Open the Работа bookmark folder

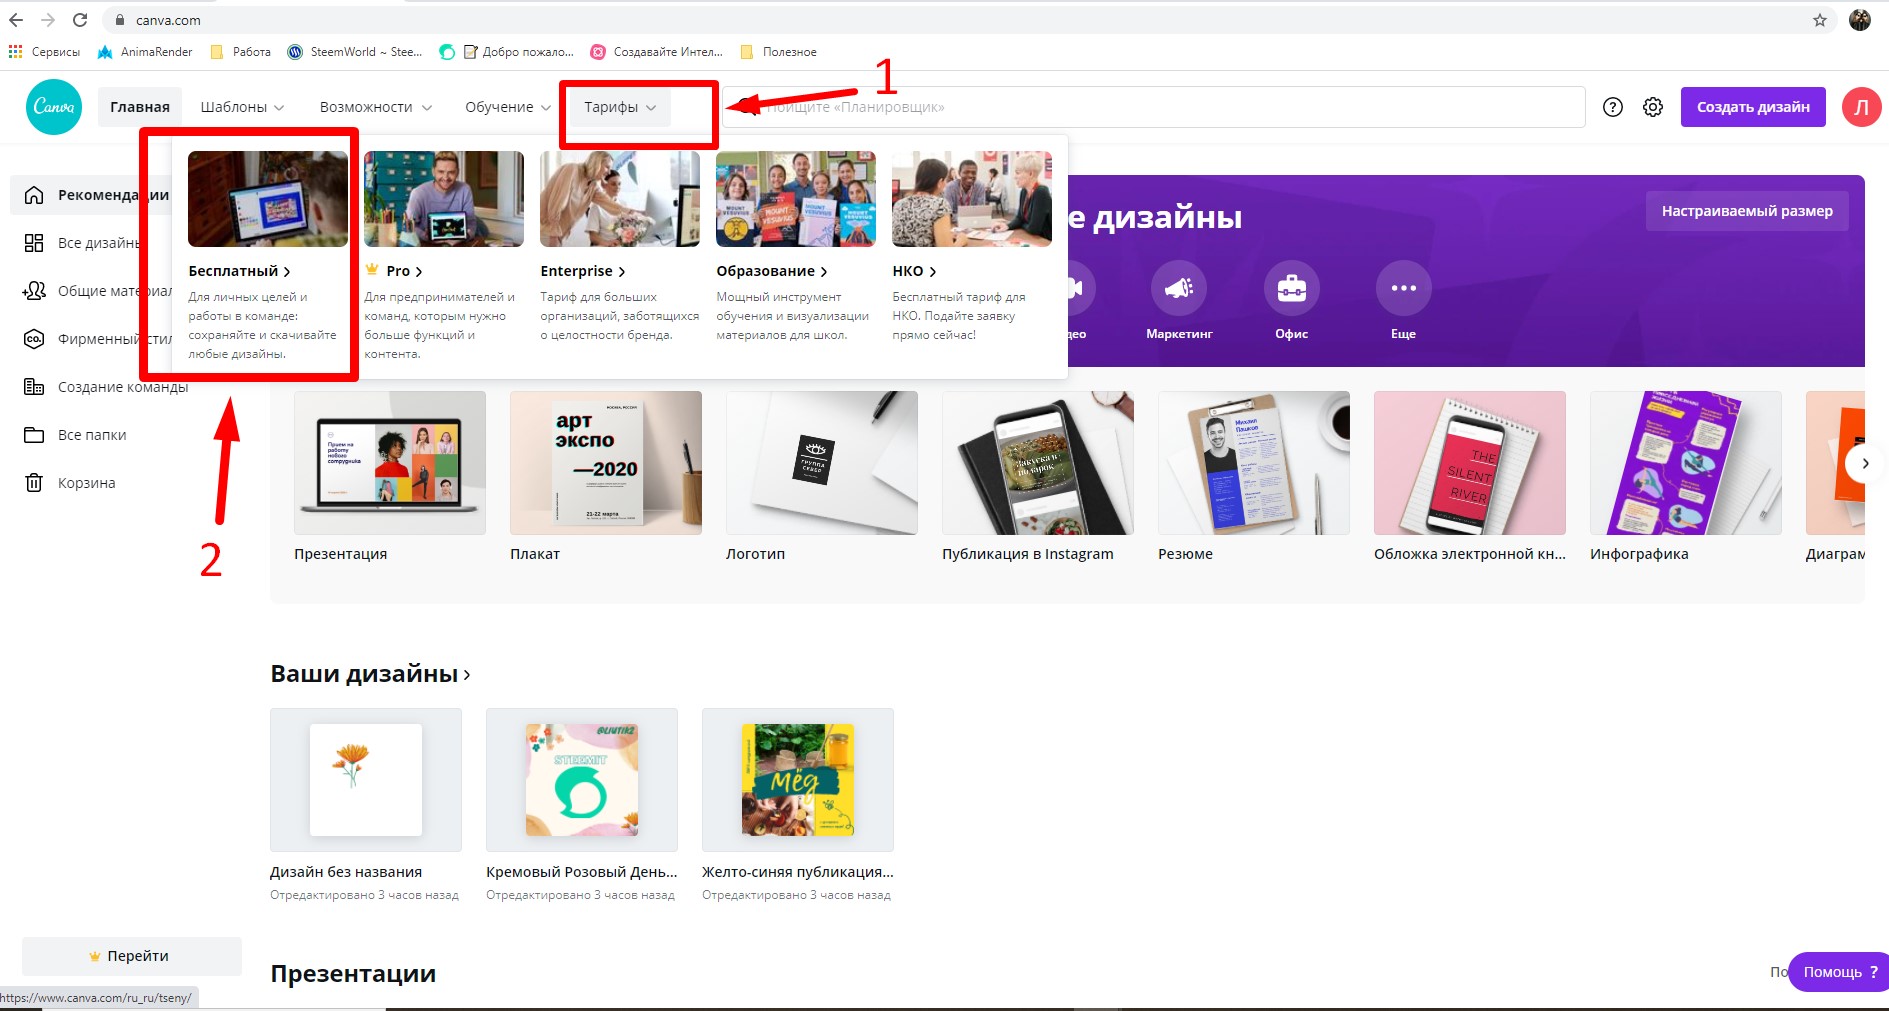(x=240, y=52)
